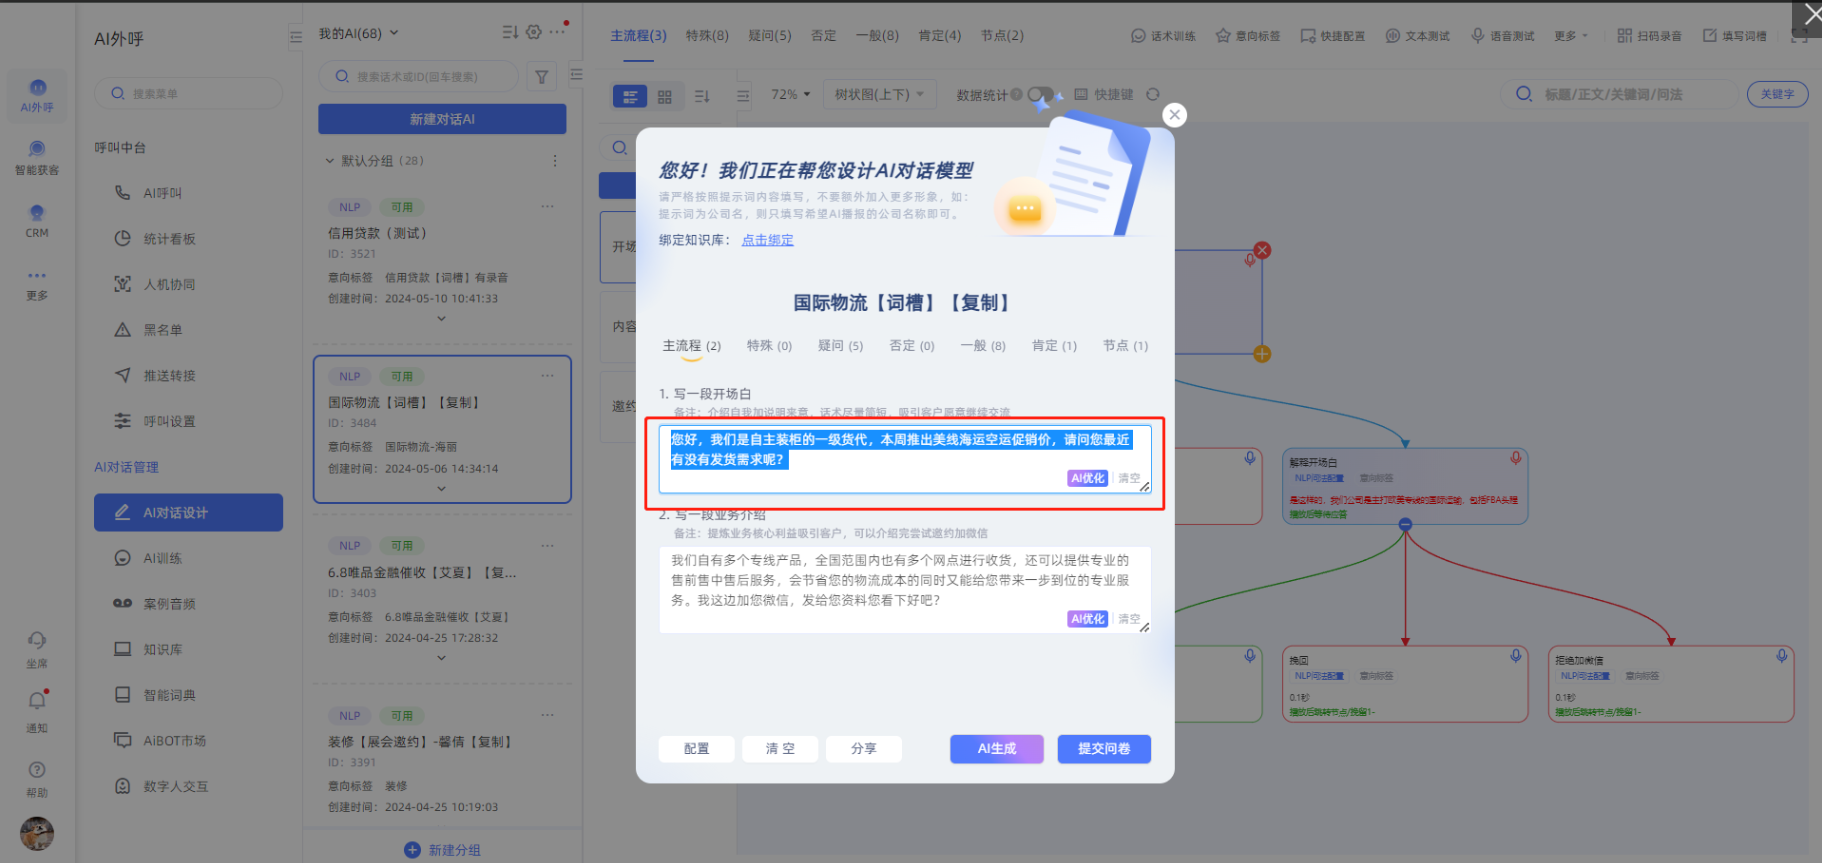Open the 树状图(上下) layout dropdown
This screenshot has height=863, width=1822.
click(x=880, y=95)
